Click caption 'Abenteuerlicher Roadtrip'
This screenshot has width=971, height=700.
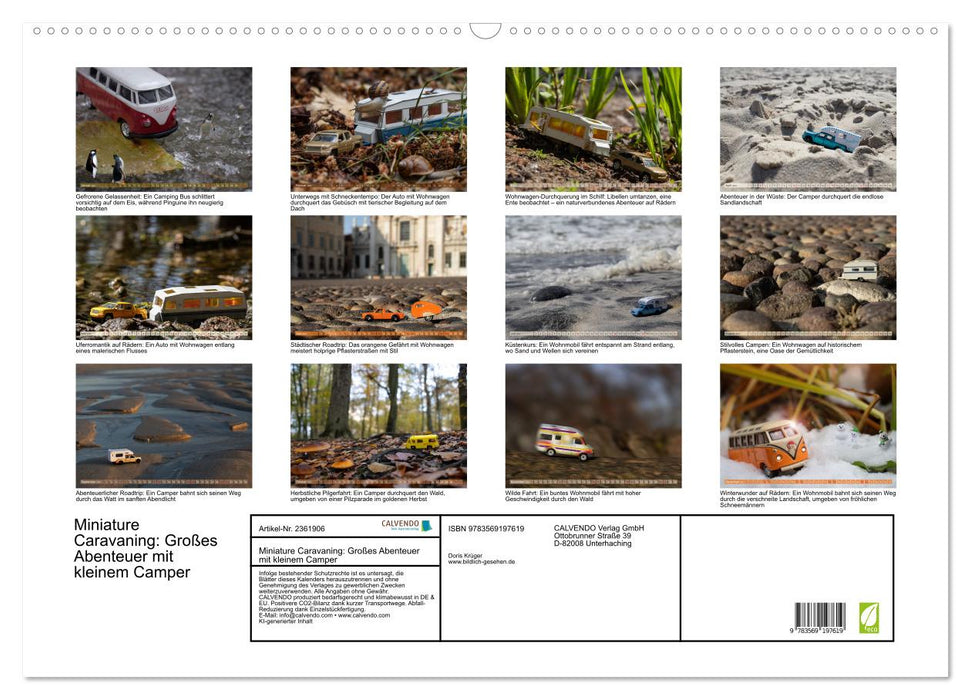(x=158, y=496)
